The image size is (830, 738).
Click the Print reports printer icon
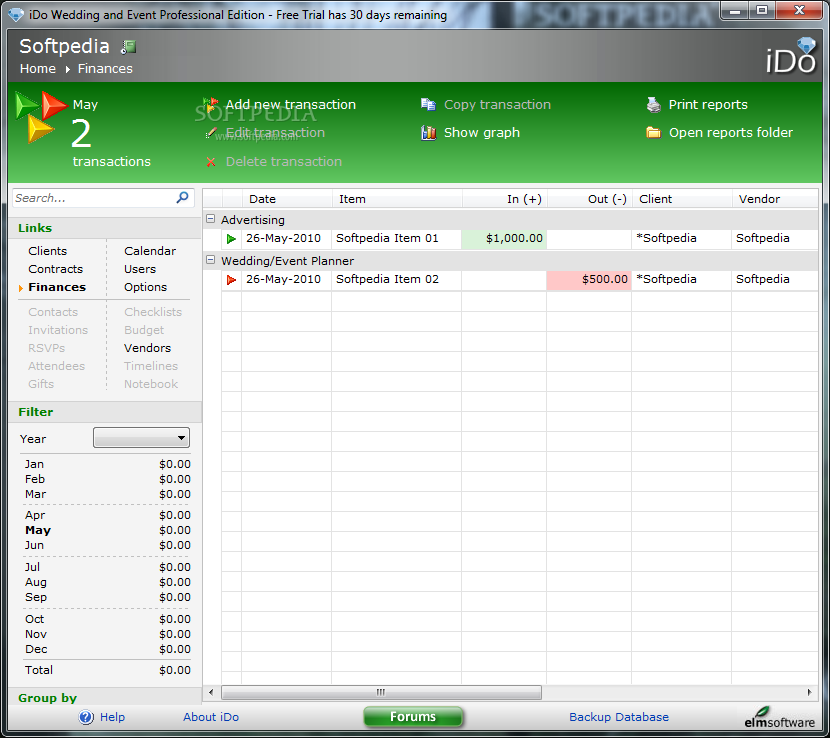coord(654,105)
